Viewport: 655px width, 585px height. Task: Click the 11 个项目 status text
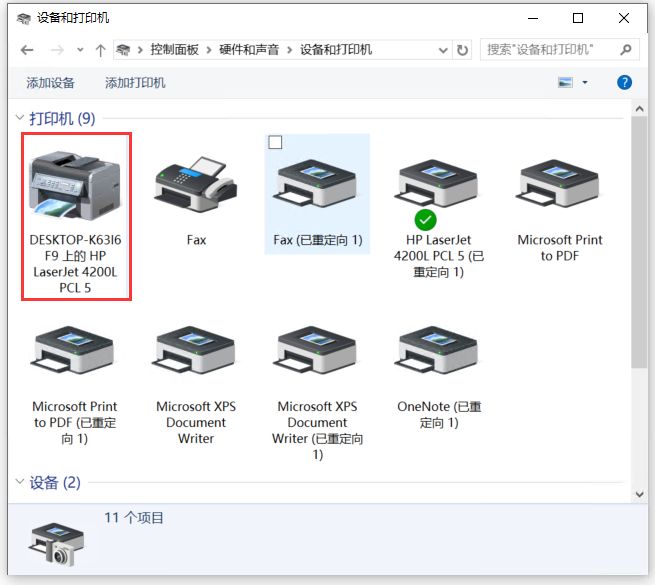click(134, 518)
